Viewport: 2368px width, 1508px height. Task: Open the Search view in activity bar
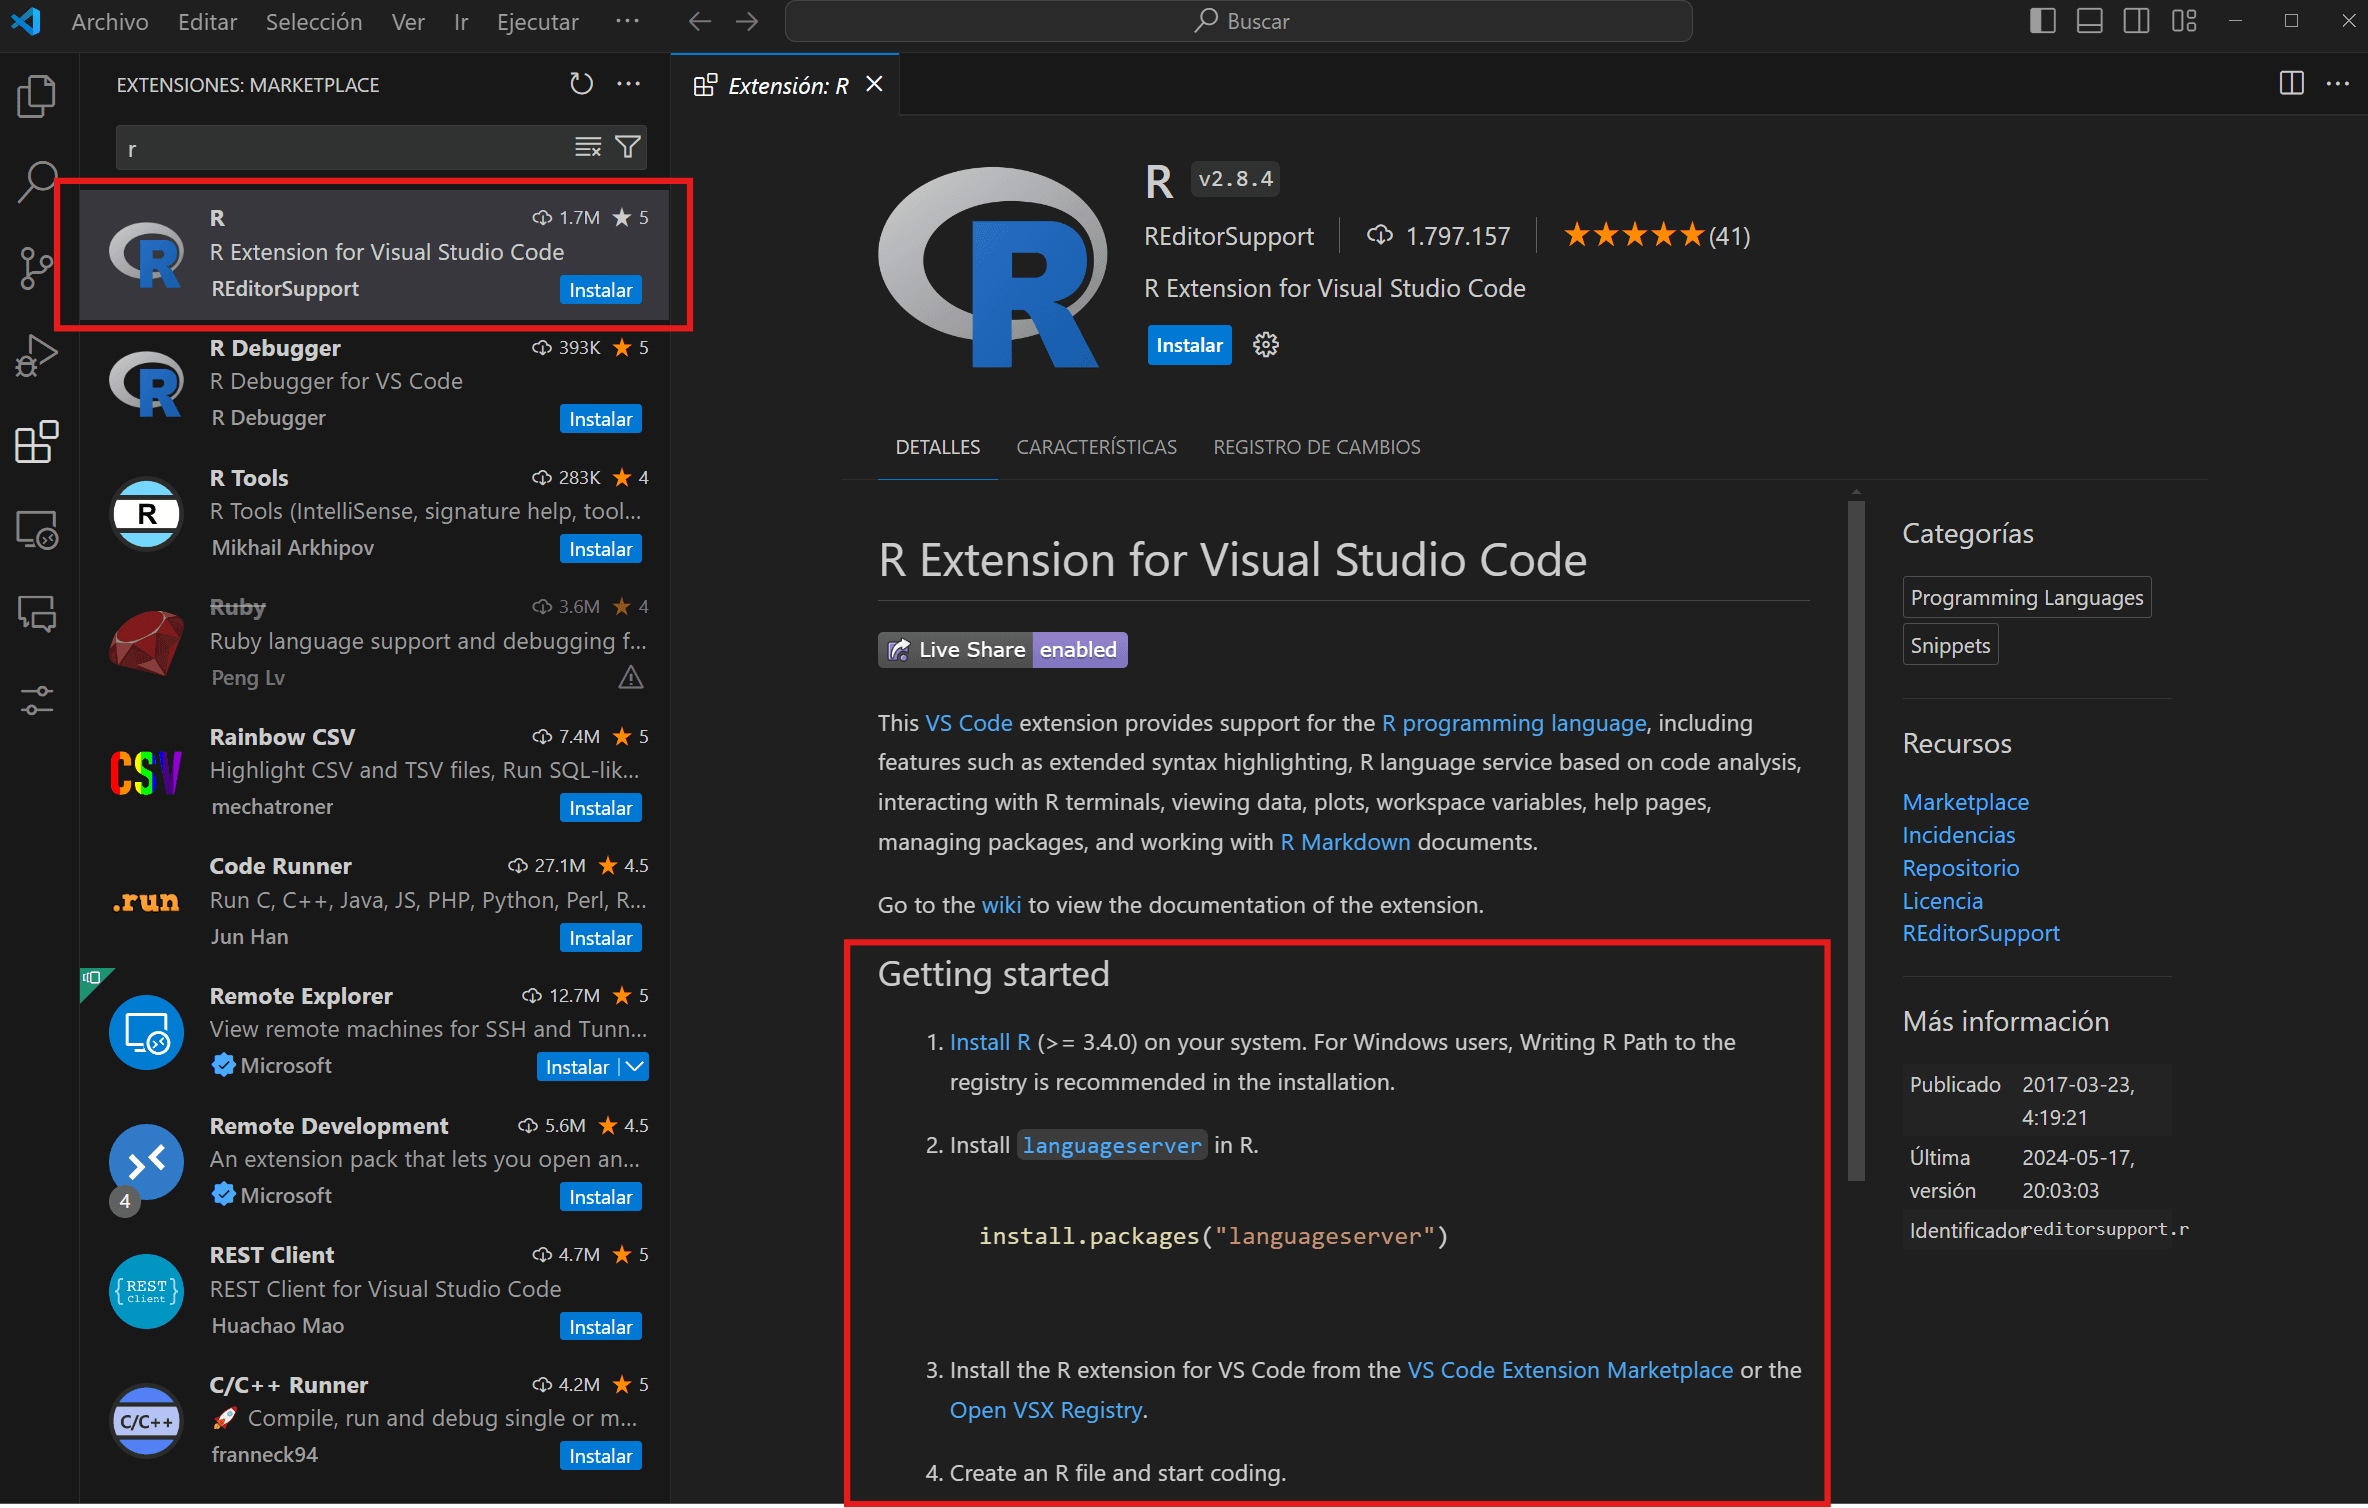(x=37, y=182)
